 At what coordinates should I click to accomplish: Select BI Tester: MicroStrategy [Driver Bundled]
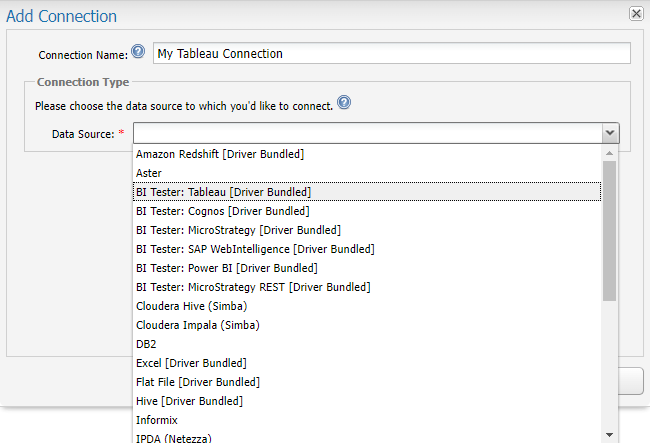[x=367, y=230]
